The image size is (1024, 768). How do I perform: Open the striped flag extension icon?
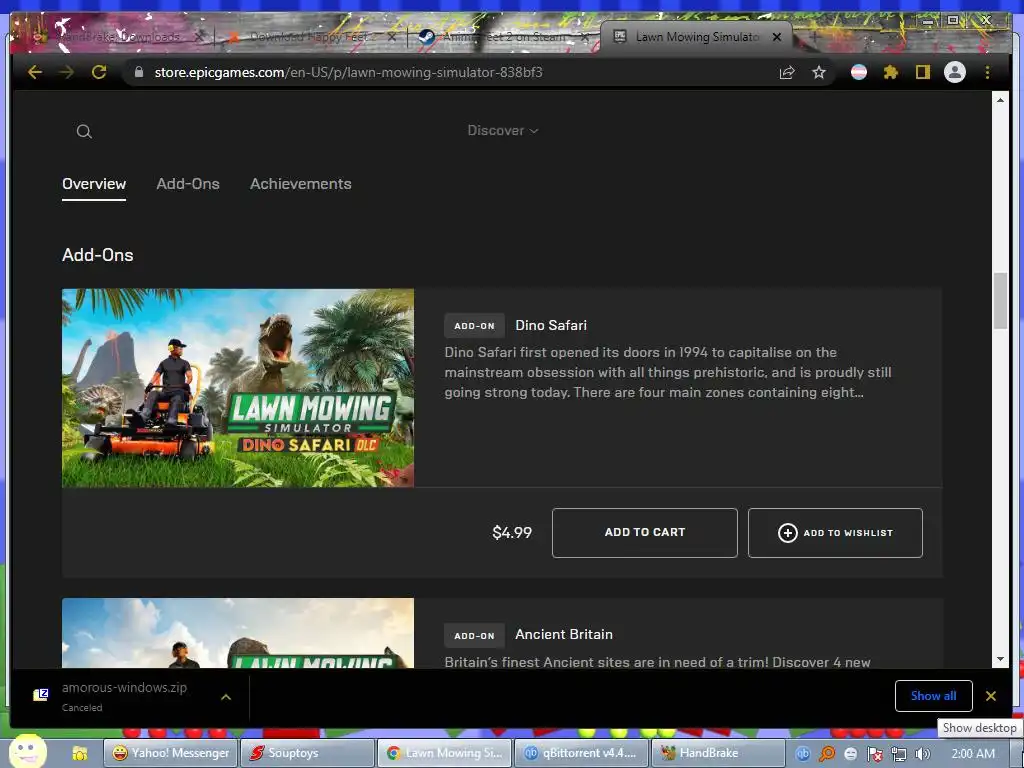(859, 72)
